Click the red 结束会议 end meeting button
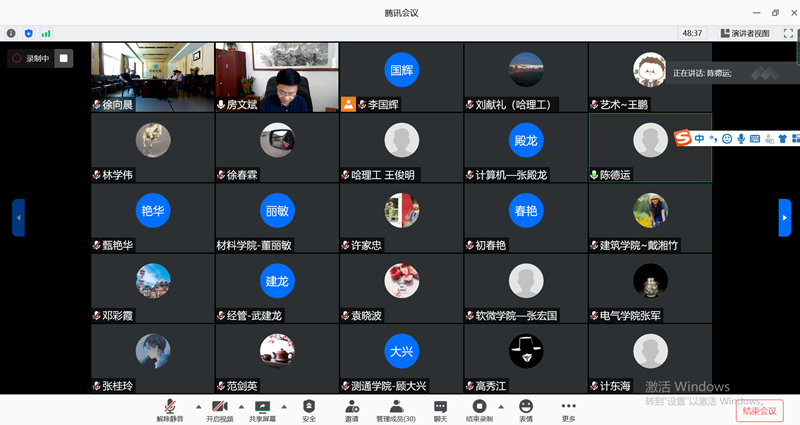Image resolution: width=800 pixels, height=425 pixels. [758, 410]
